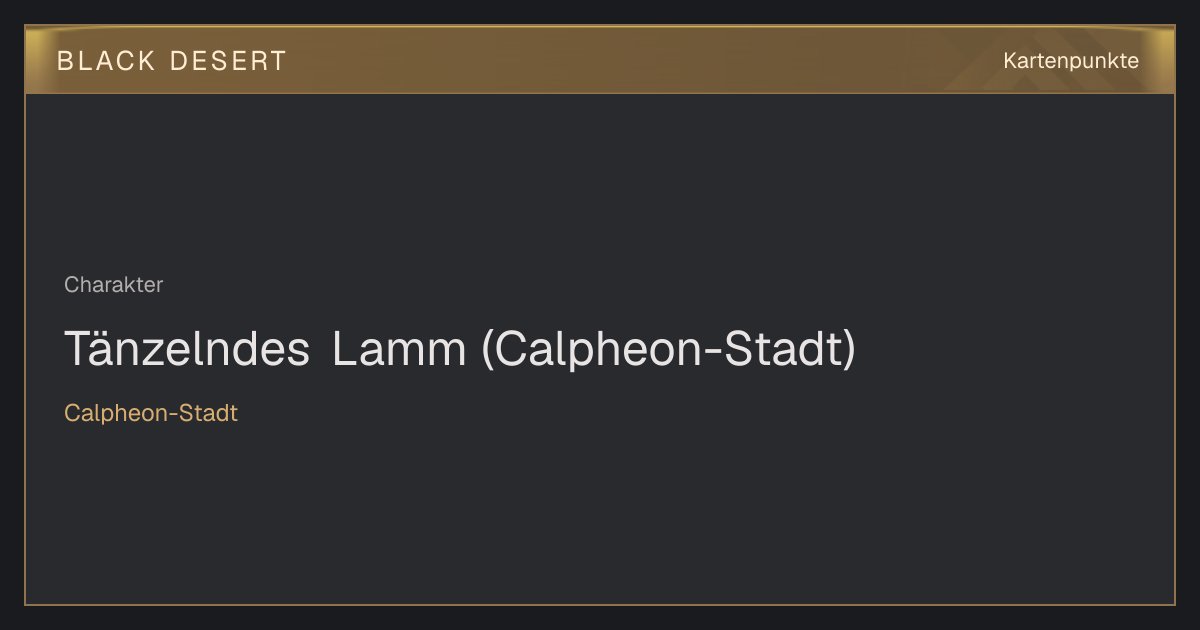Select the Charakter category label
The height and width of the screenshot is (630, 1200).
pos(113,285)
